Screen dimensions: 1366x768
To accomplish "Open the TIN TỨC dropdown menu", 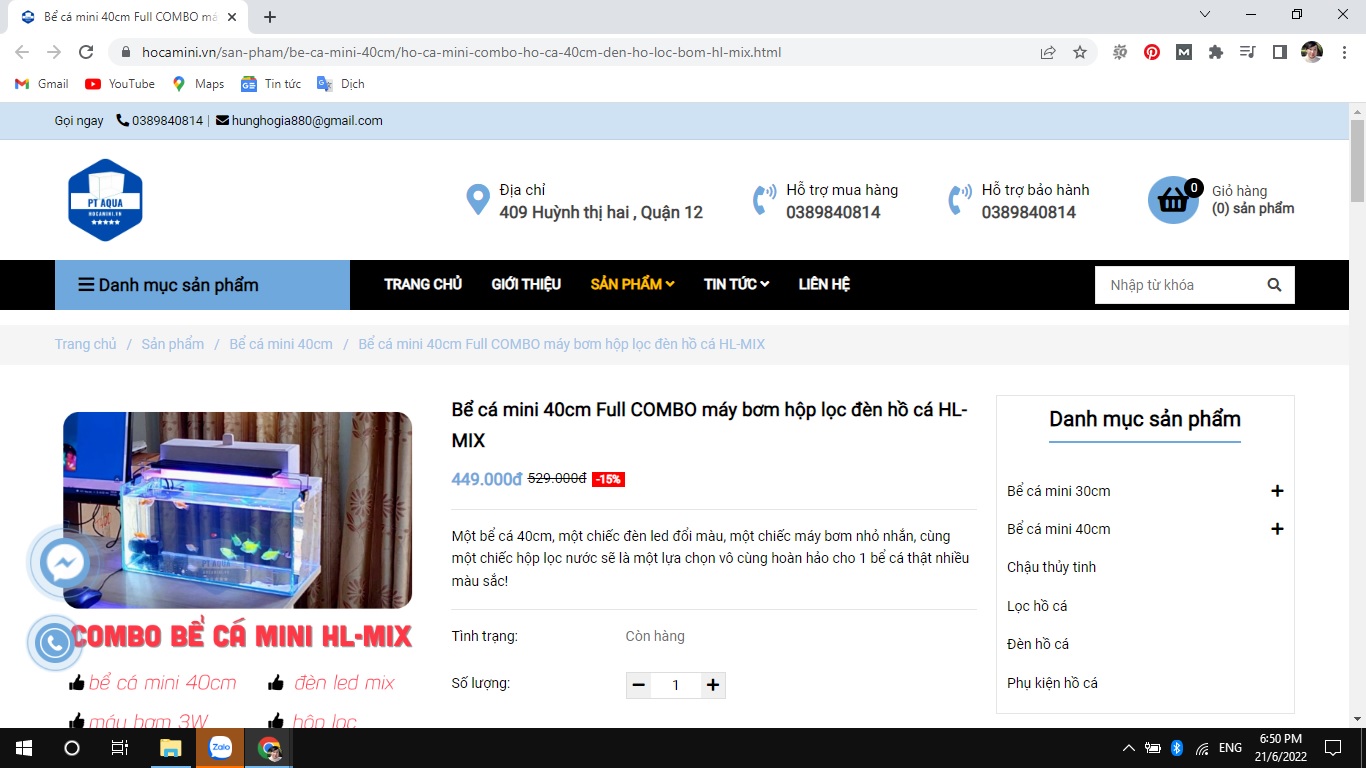I will coord(736,284).
